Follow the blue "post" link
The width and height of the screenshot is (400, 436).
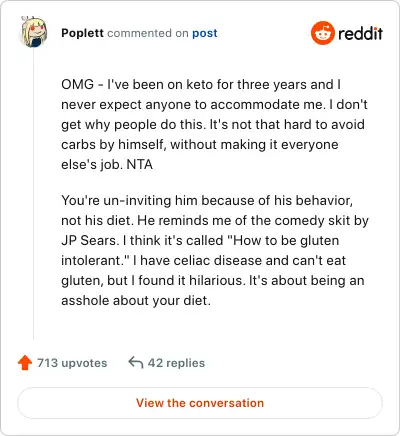205,33
